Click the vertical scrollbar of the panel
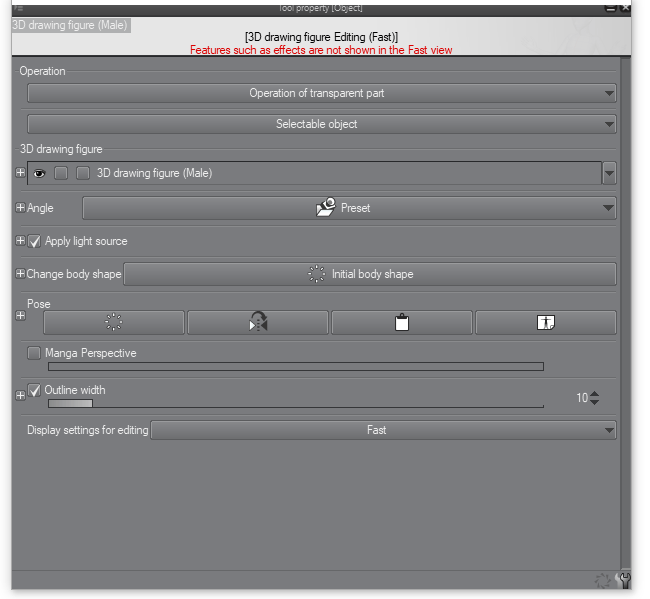The width and height of the screenshot is (650, 599). [x=626, y=313]
